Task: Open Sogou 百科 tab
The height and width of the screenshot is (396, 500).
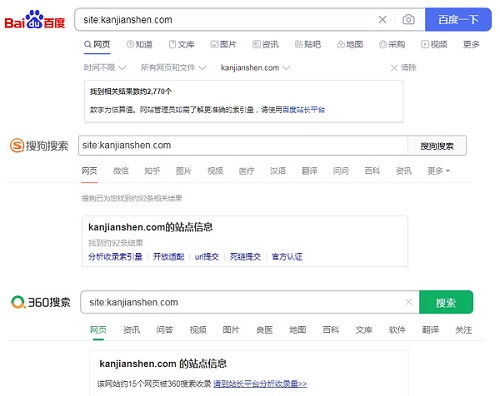Action: pyautogui.click(x=372, y=171)
